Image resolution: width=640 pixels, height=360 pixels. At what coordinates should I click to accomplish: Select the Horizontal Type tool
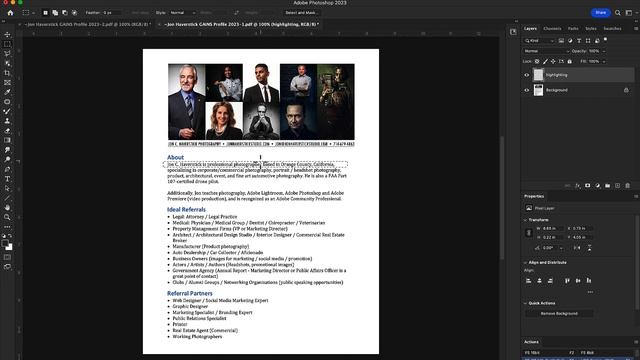[x=7, y=179]
